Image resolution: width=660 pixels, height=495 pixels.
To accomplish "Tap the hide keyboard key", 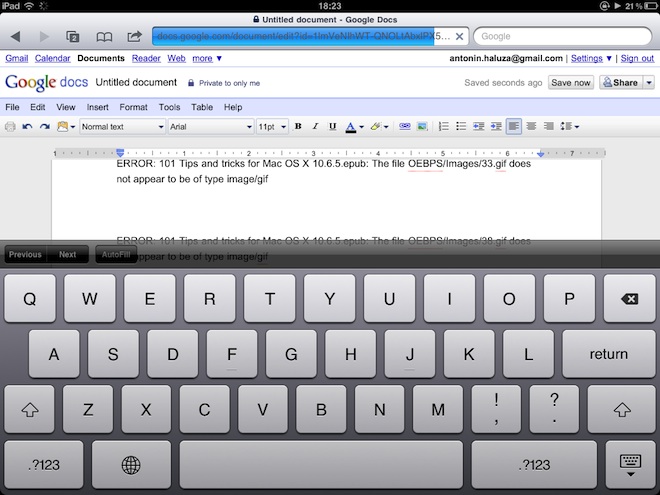I will pyautogui.click(x=630, y=465).
